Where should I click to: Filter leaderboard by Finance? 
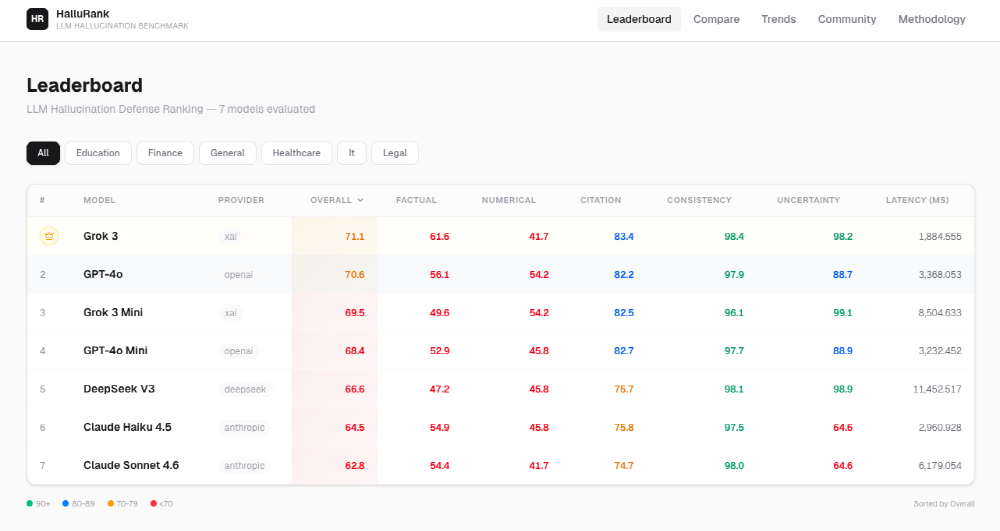click(x=165, y=153)
